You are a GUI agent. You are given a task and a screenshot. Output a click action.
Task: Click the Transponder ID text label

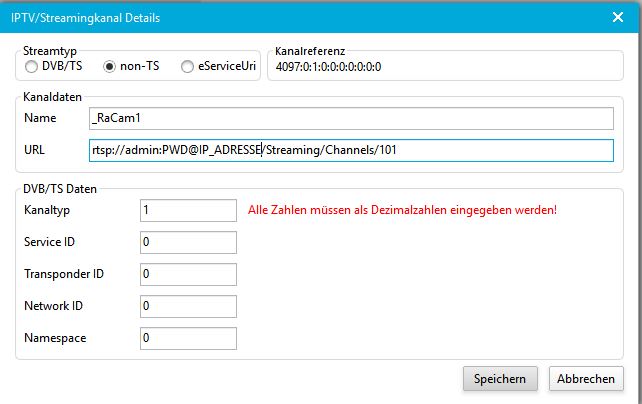(x=62, y=274)
